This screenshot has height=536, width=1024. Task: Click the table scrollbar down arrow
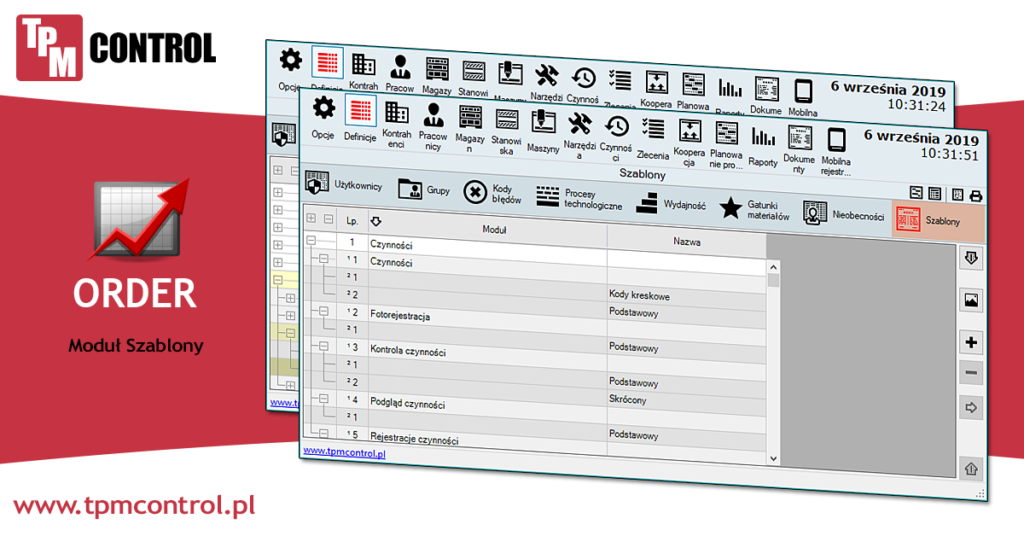click(x=773, y=458)
